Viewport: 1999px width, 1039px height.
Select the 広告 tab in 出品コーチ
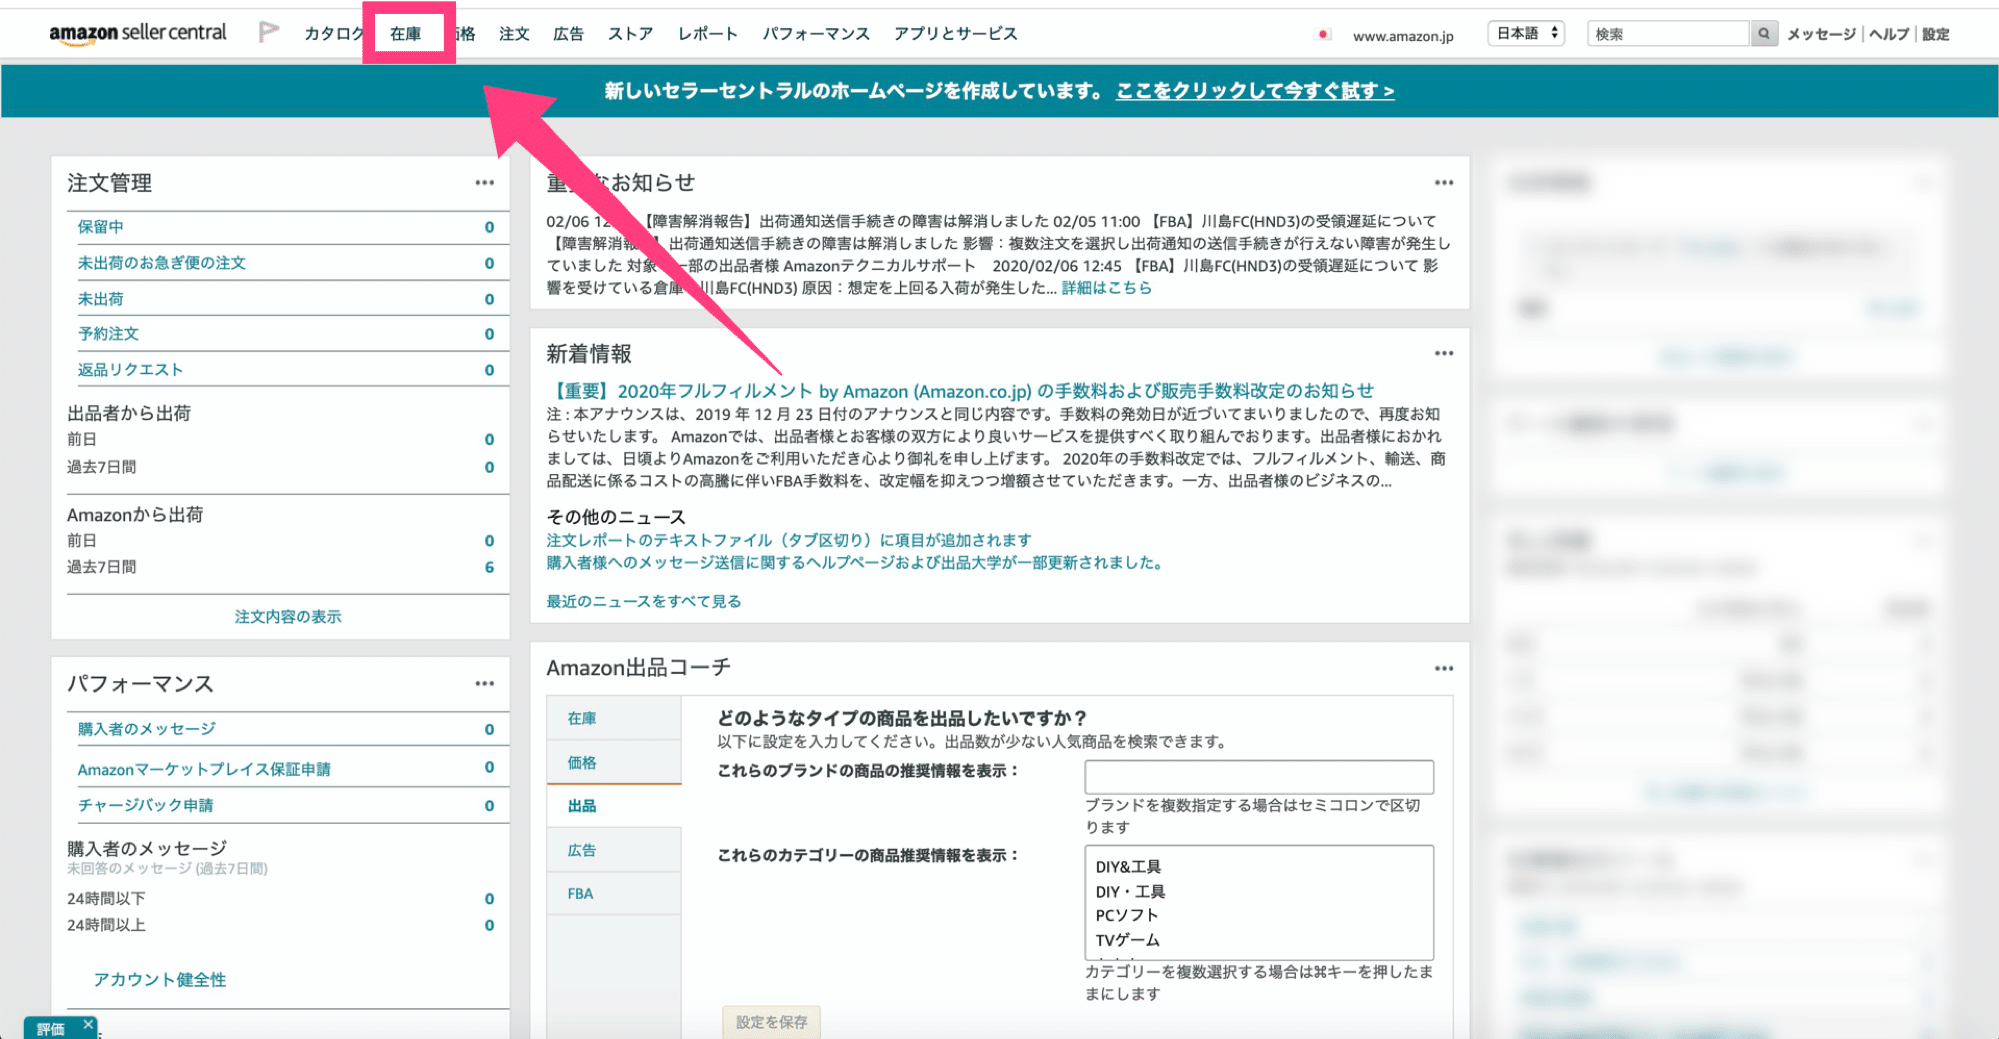[x=614, y=850]
